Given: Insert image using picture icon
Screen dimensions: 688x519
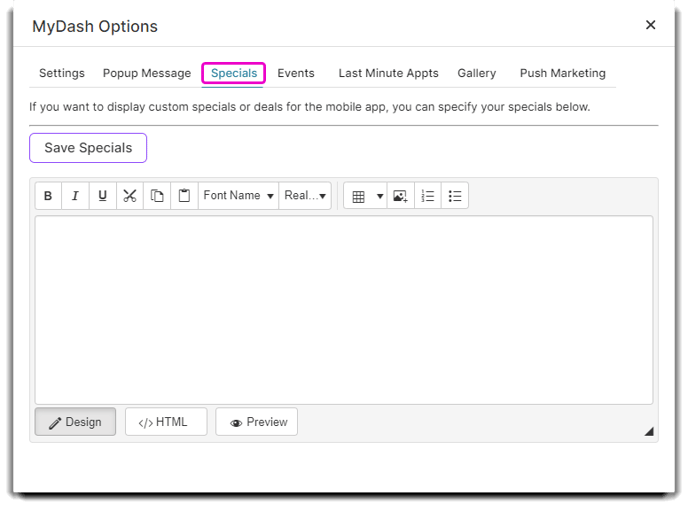Looking at the screenshot, I should (401, 196).
